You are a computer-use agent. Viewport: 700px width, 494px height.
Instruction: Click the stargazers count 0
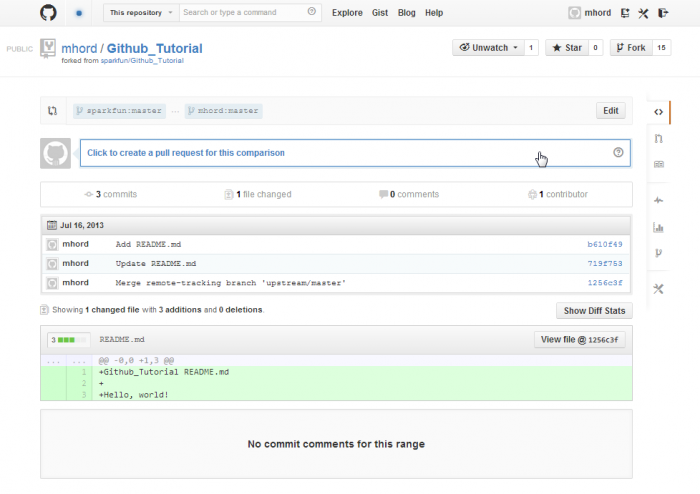[595, 48]
